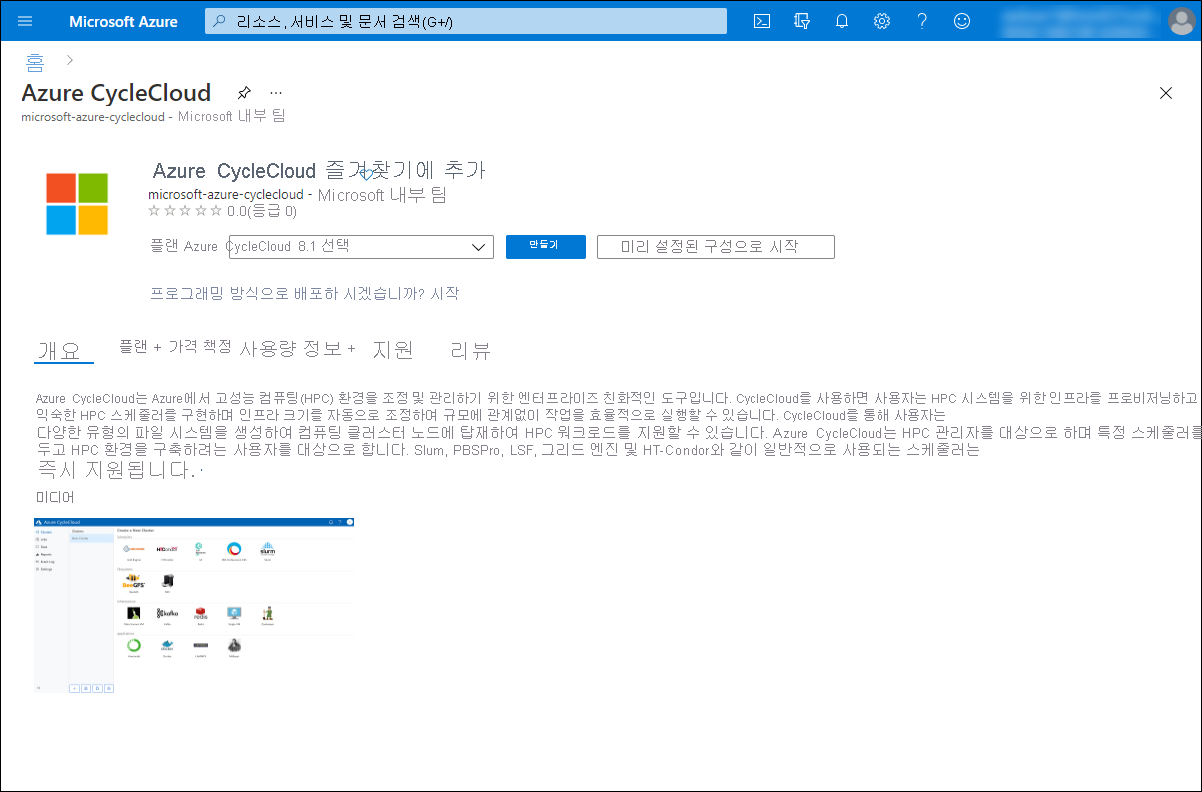Click the 만들기 button

coord(545,246)
